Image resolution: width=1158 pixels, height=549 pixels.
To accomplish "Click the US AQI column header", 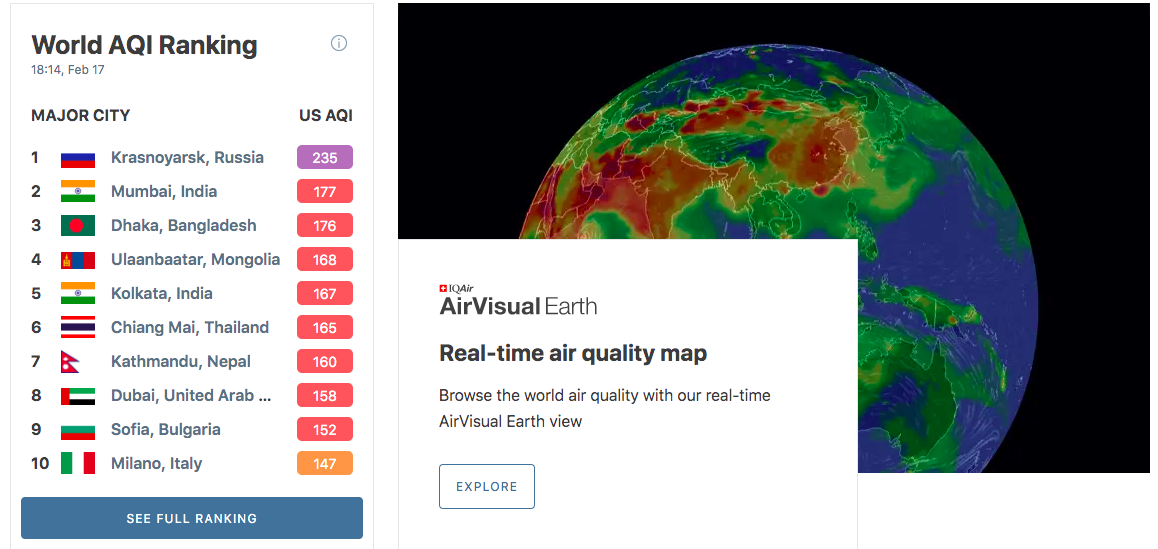I will (326, 115).
